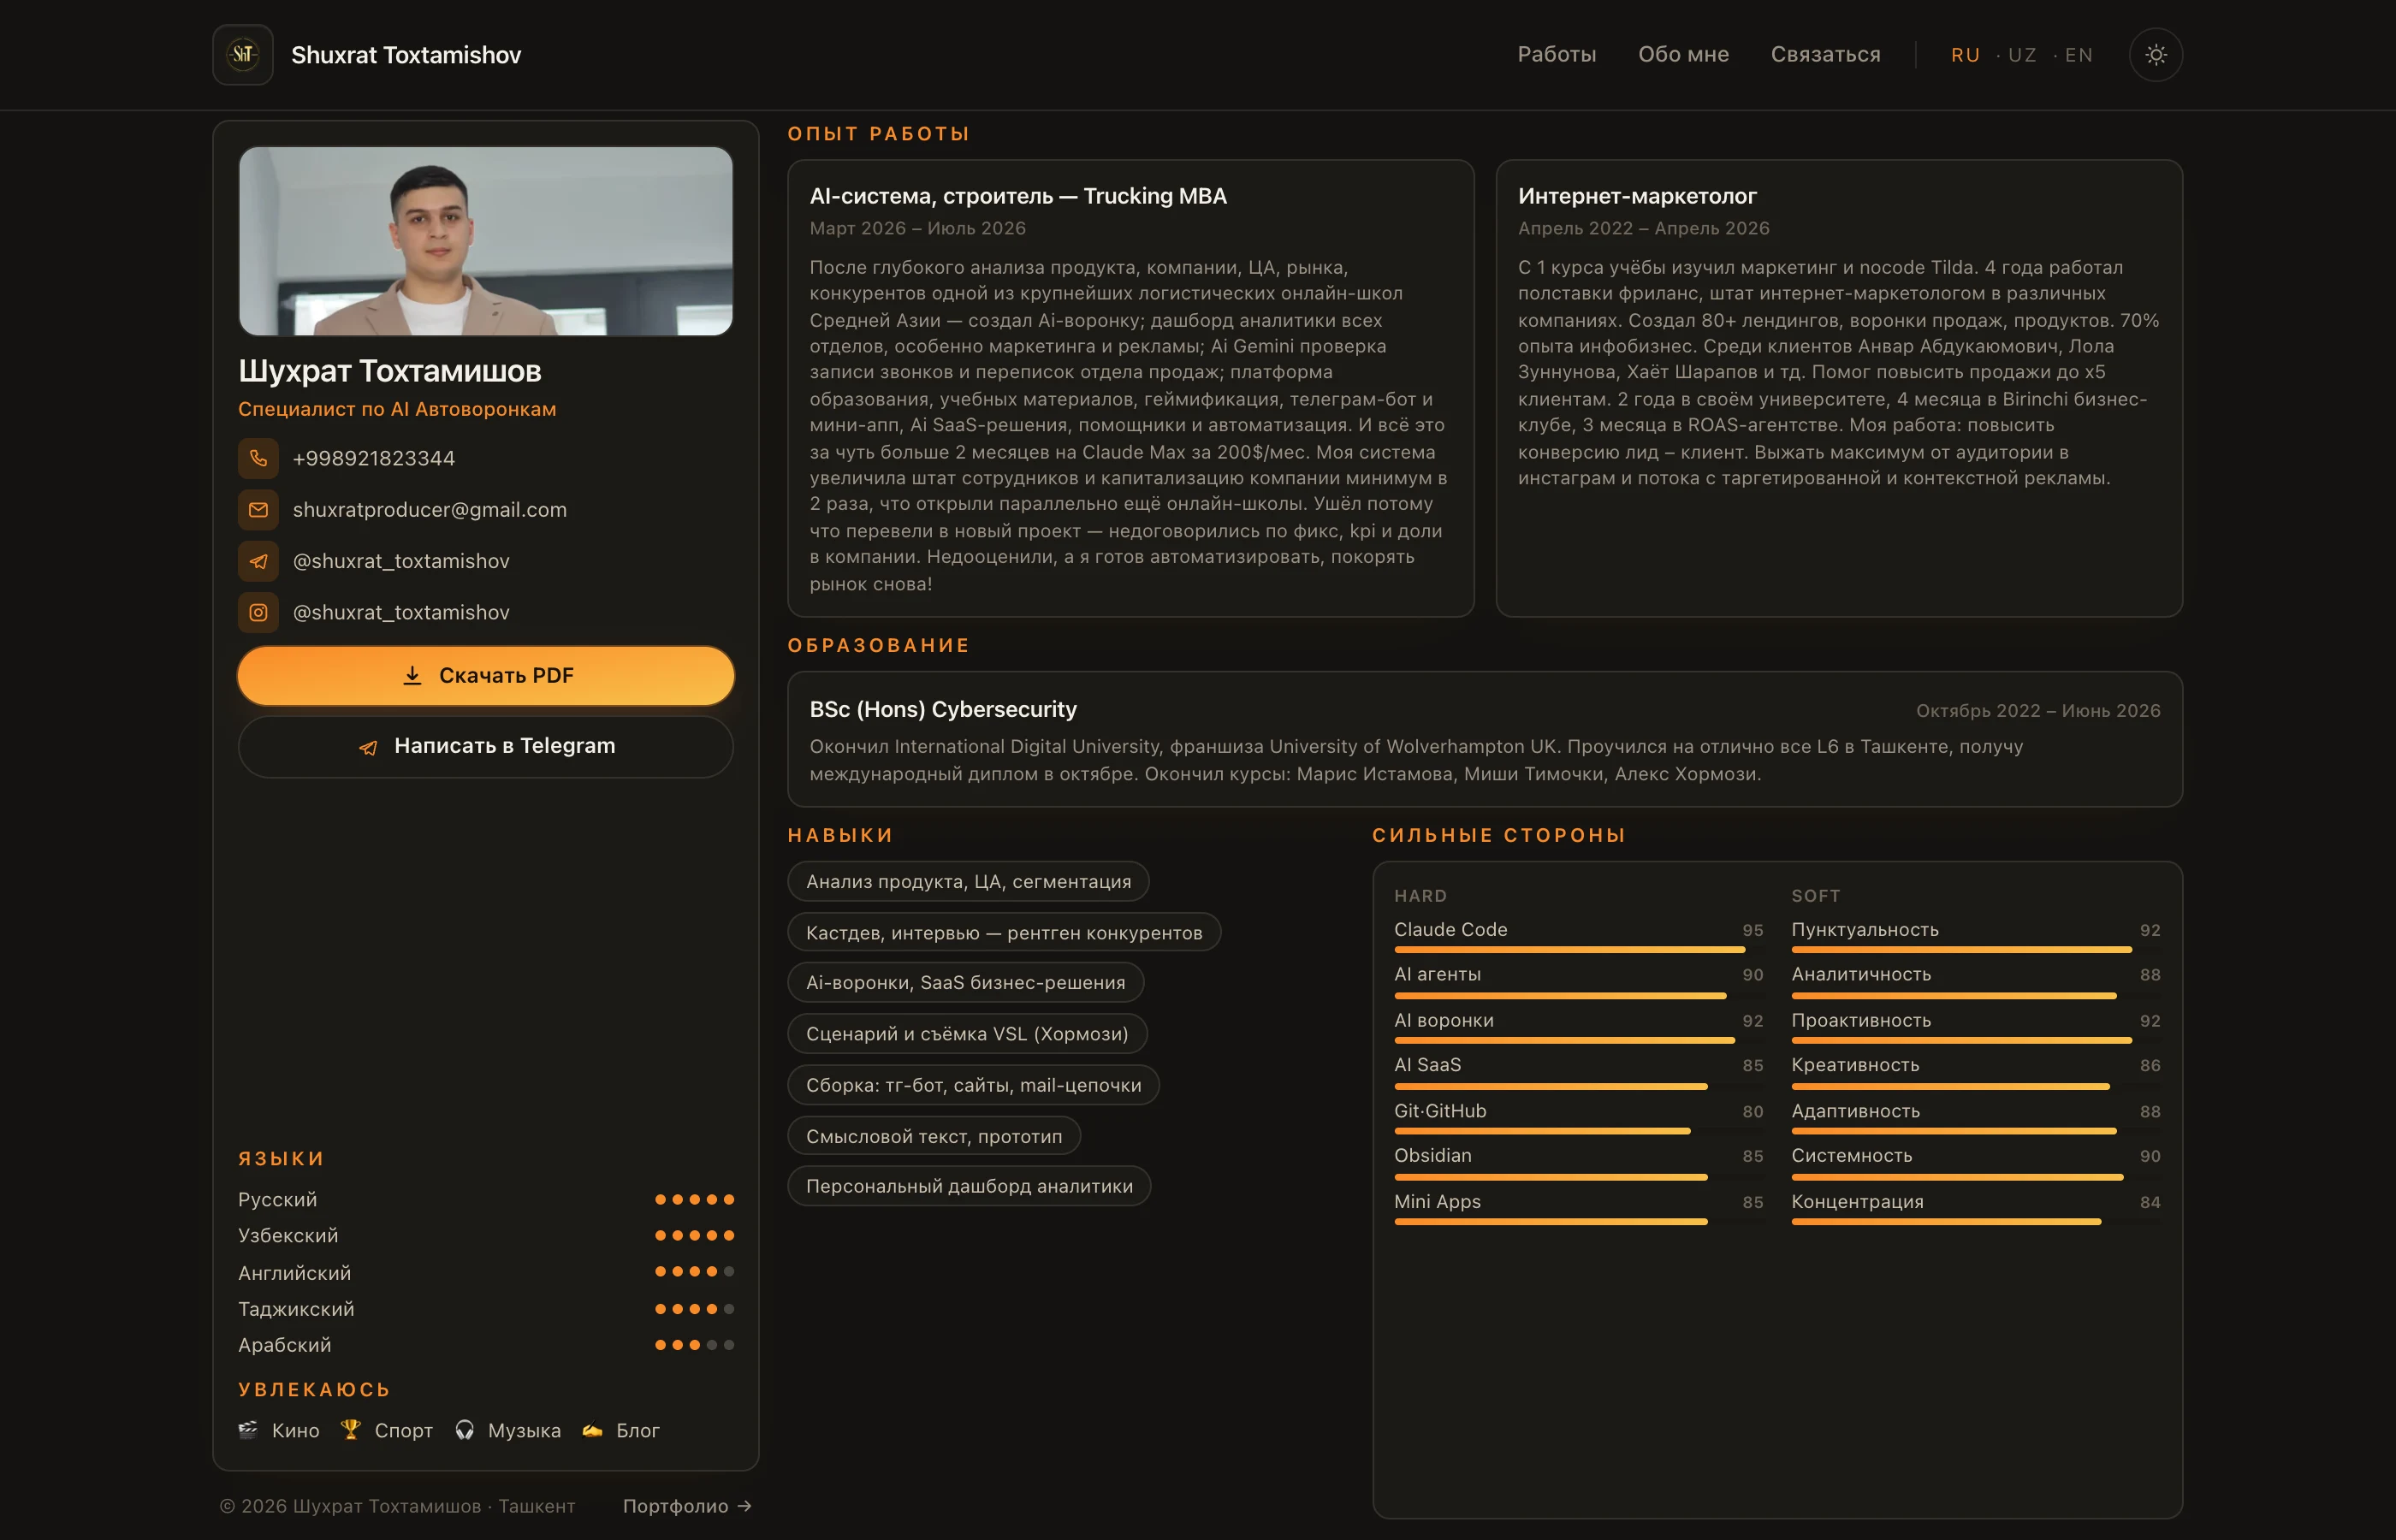Open the Связаться menu item
2396x1540 pixels.
click(x=1825, y=55)
